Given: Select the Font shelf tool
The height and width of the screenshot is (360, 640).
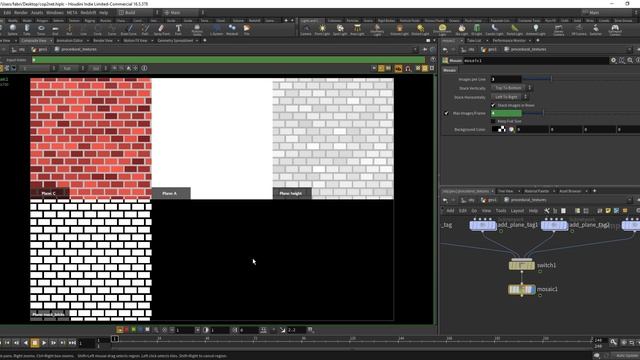Looking at the screenshot, I should (178, 29).
